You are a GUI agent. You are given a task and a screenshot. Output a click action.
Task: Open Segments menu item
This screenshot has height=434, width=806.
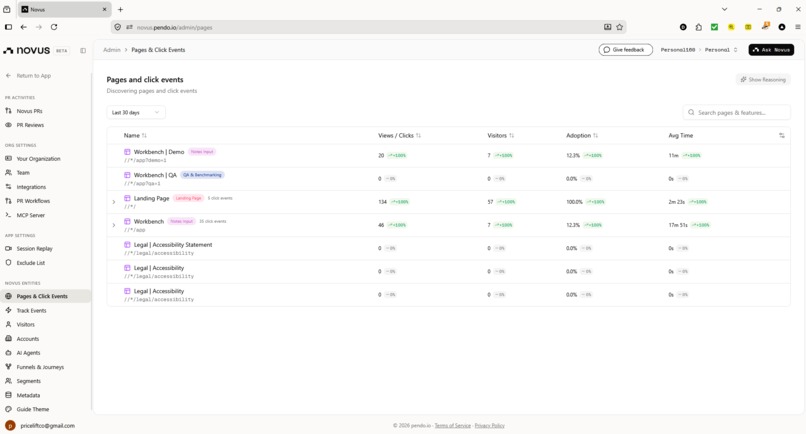[28, 381]
